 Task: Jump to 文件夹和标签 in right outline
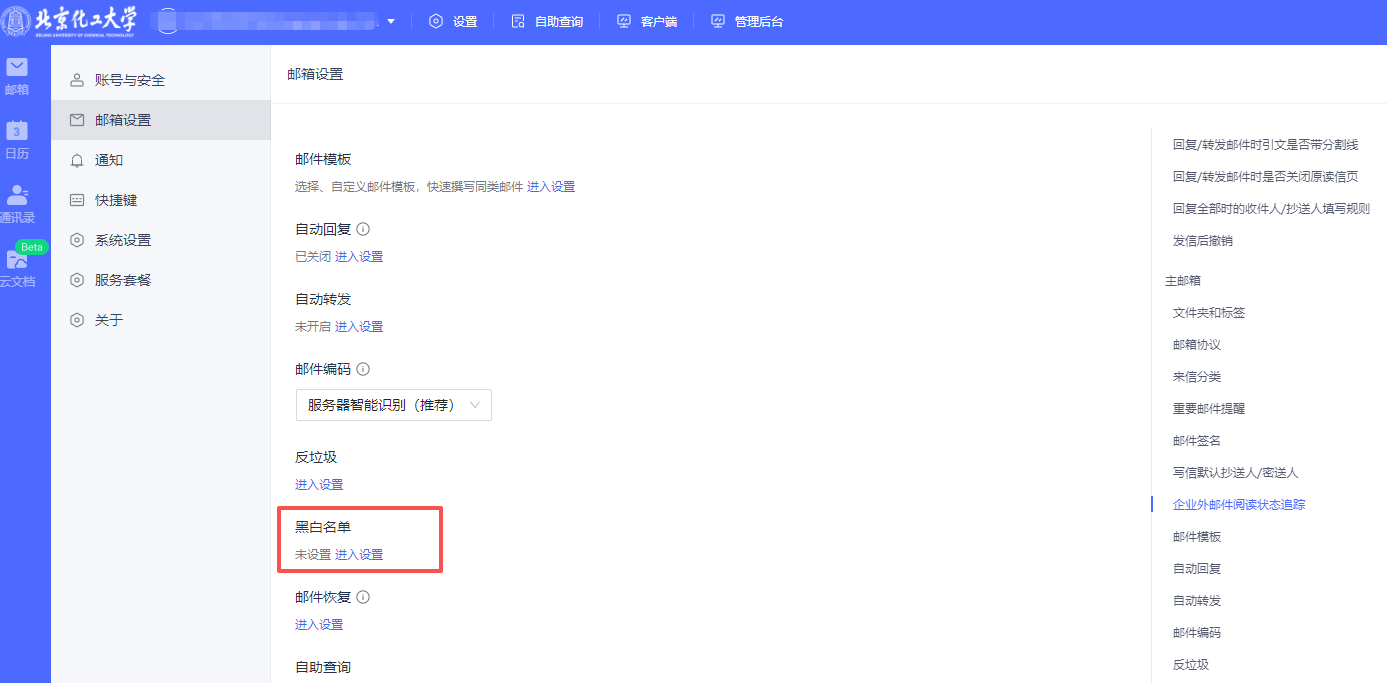pos(1208,312)
